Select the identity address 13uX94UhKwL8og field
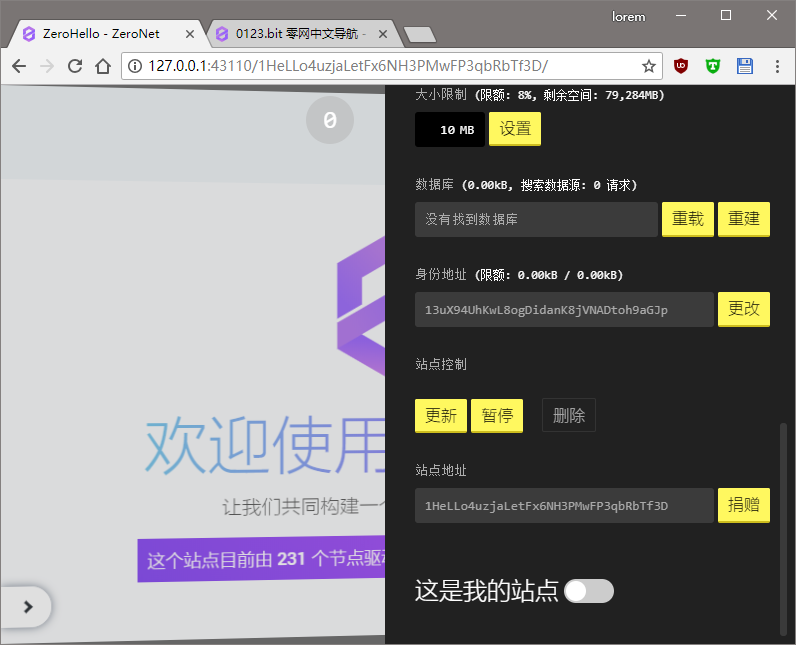The width and height of the screenshot is (796, 645). pyautogui.click(x=564, y=309)
